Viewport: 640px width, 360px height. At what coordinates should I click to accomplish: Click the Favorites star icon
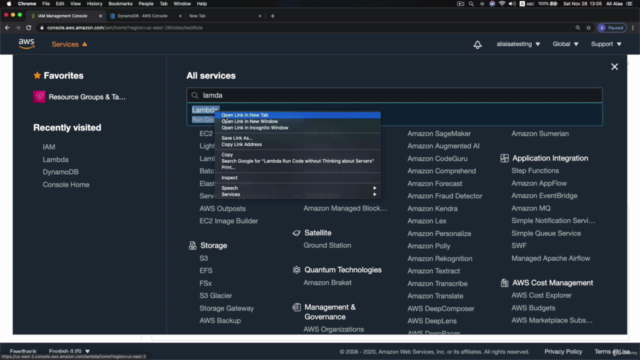(37, 76)
